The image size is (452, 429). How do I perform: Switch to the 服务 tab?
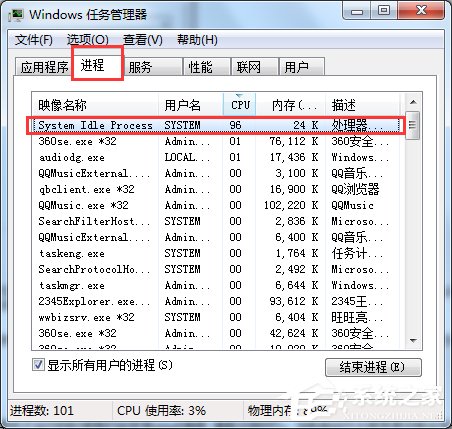tap(153, 67)
